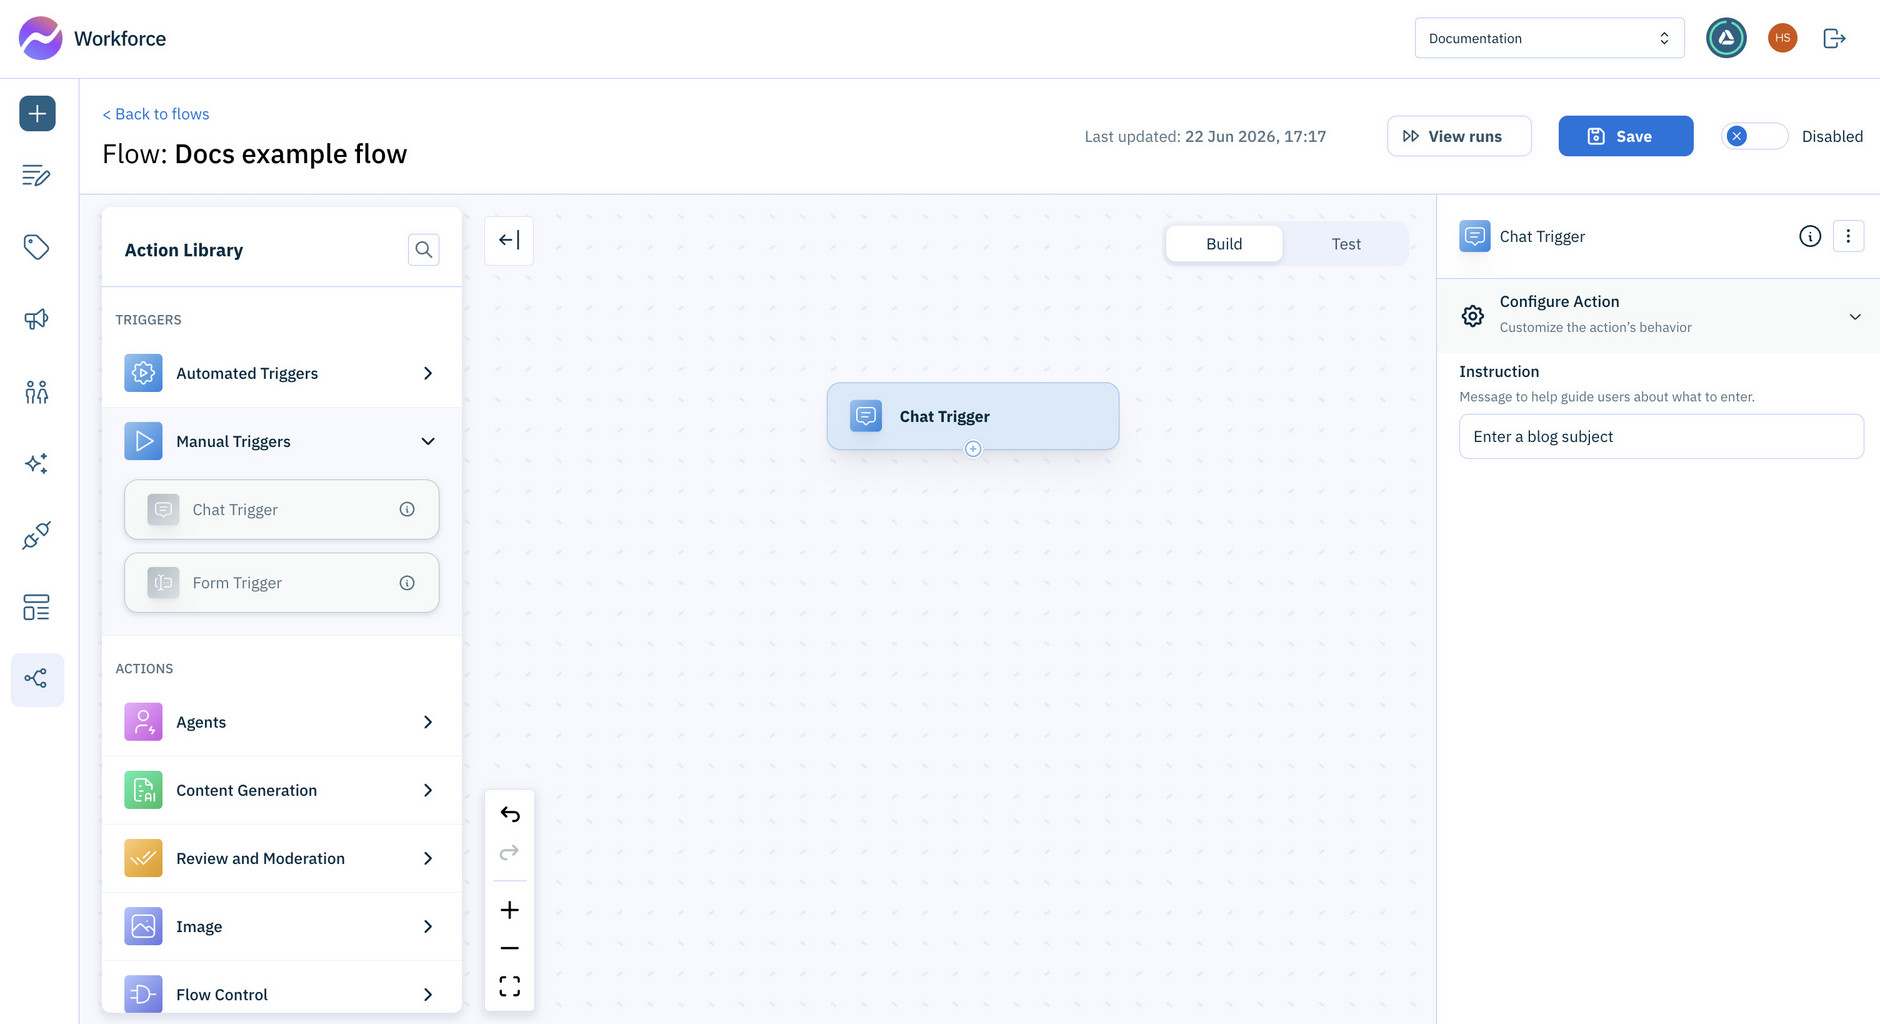The image size is (1880, 1024).
Task: Click the flow title Docs example flow
Action: pyautogui.click(x=291, y=154)
